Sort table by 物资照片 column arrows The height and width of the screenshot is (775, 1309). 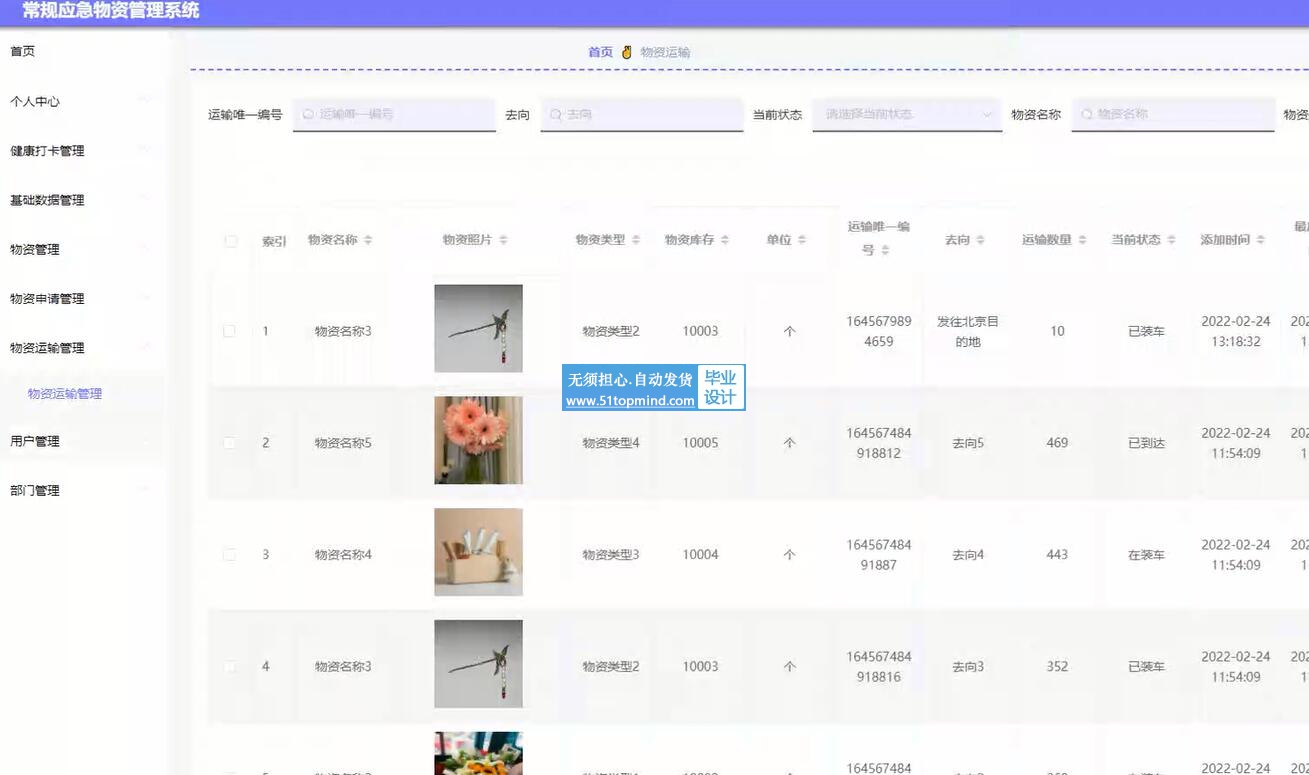pos(503,240)
